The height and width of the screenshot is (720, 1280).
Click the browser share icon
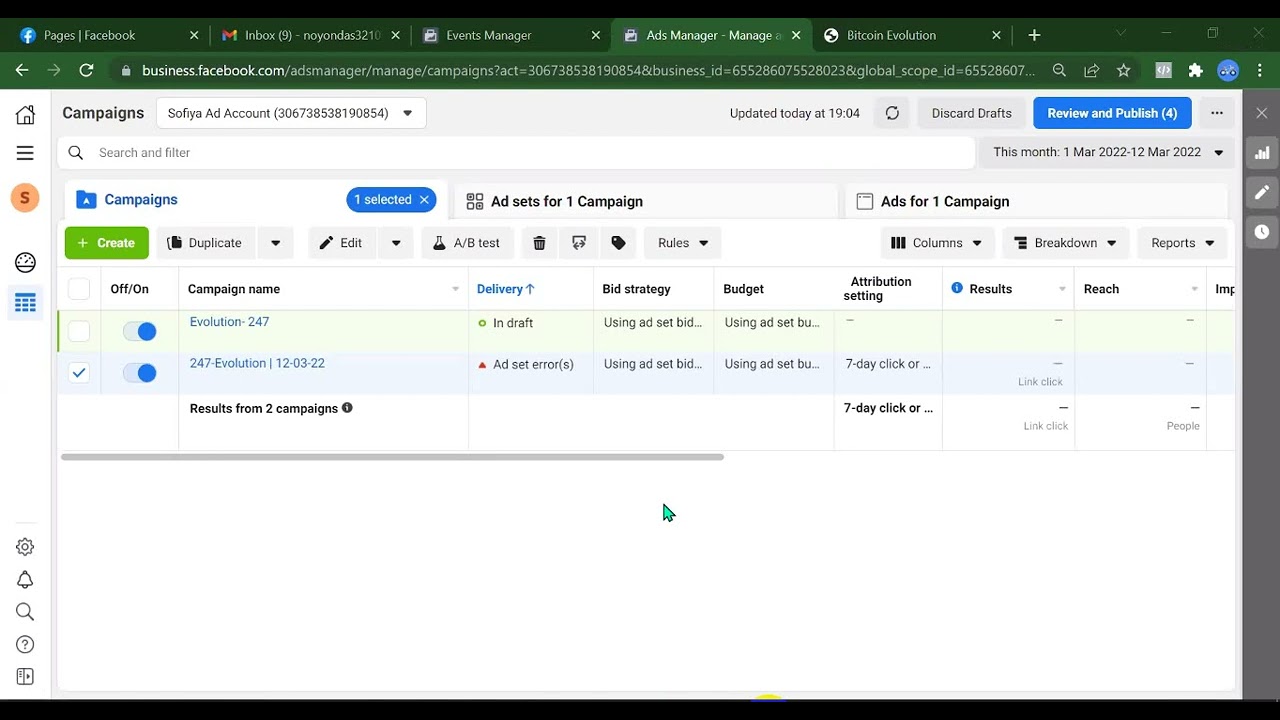point(1091,70)
